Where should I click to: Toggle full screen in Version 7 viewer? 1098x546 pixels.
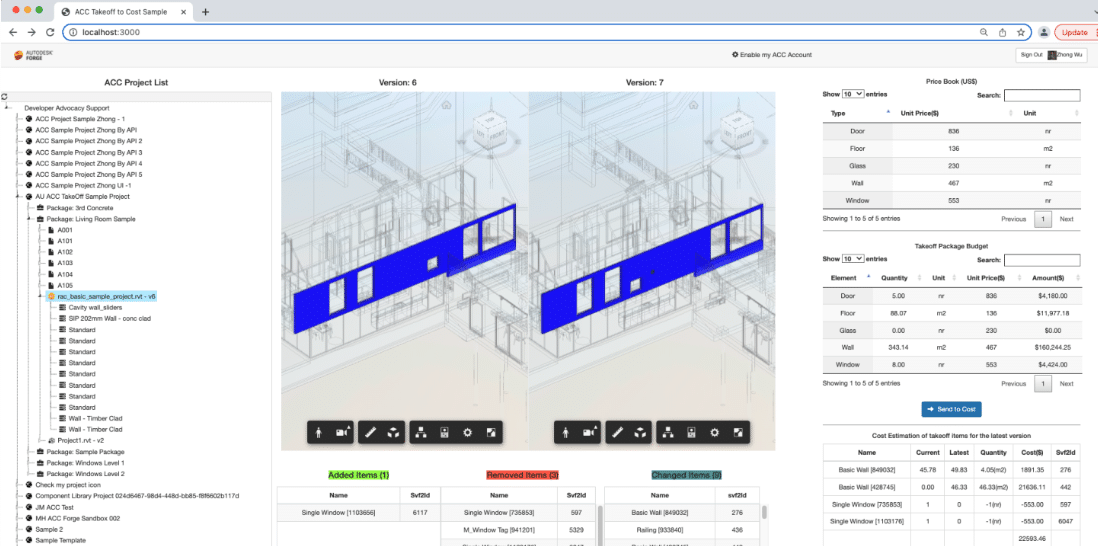point(738,433)
